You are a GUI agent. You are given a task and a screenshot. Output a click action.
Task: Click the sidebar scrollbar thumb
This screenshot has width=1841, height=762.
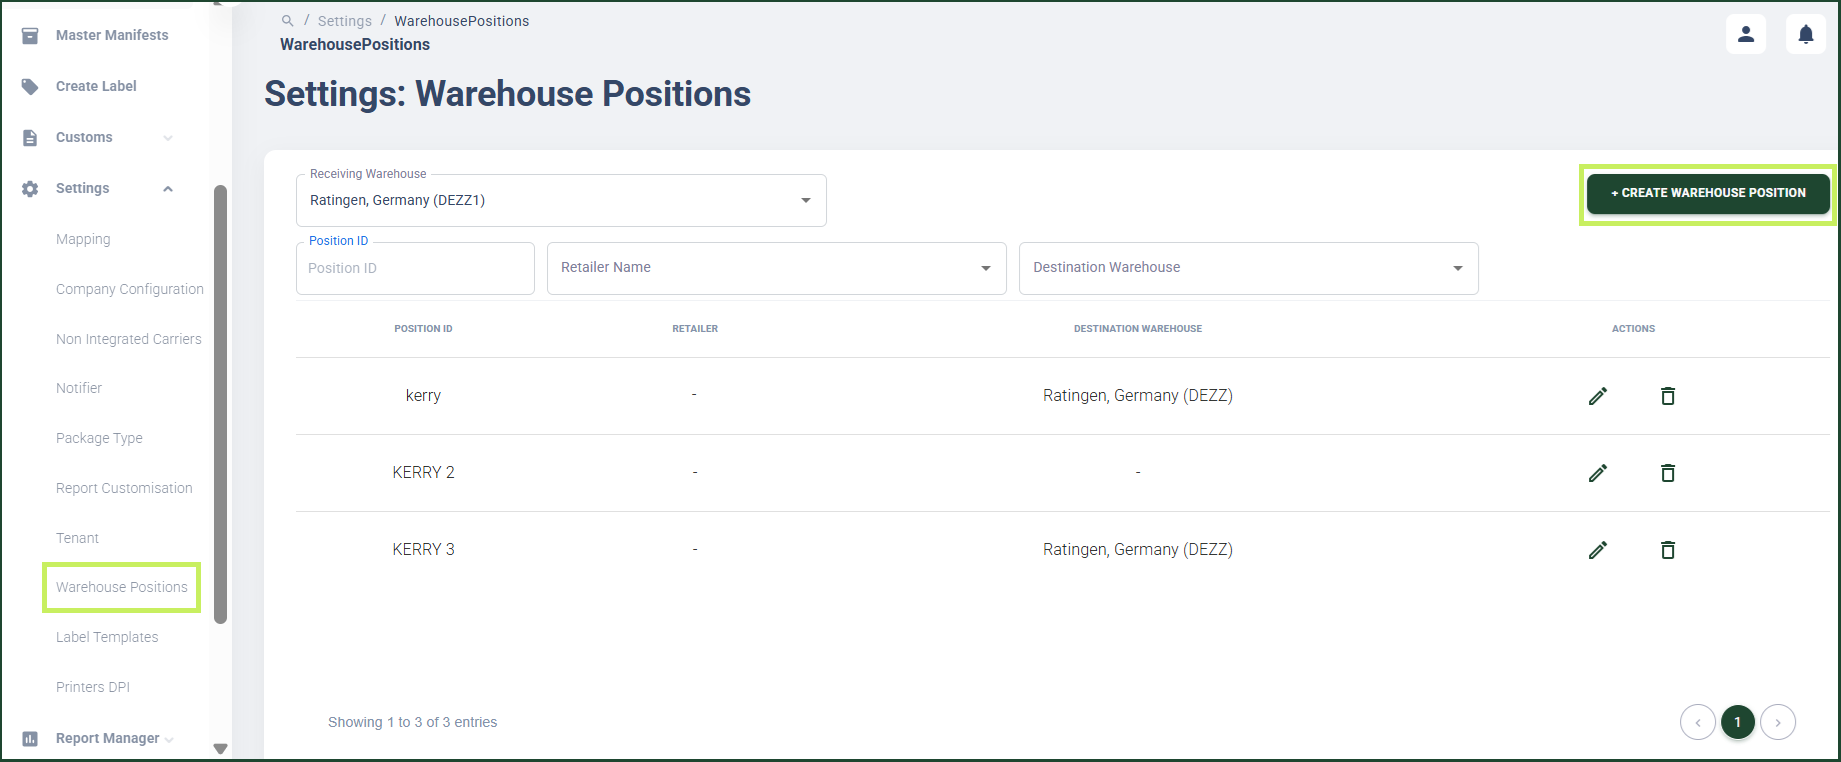[221, 404]
